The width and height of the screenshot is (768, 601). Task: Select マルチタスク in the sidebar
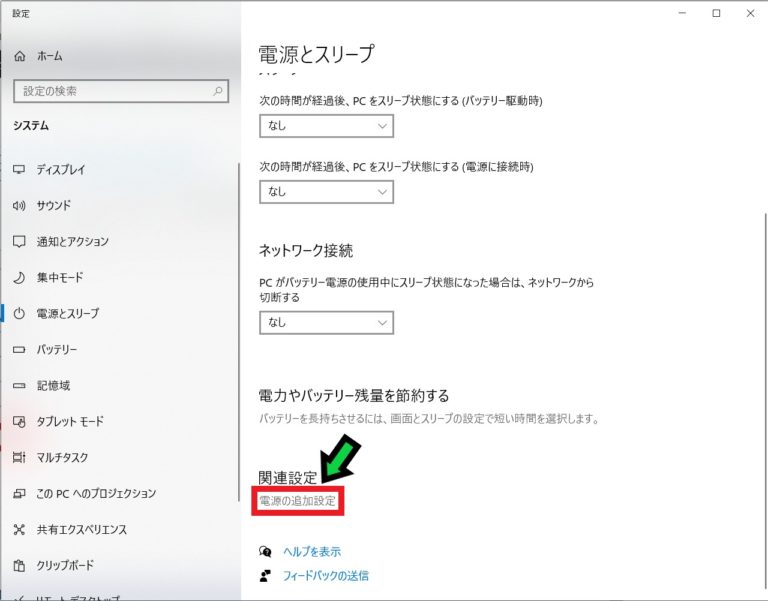[62, 458]
